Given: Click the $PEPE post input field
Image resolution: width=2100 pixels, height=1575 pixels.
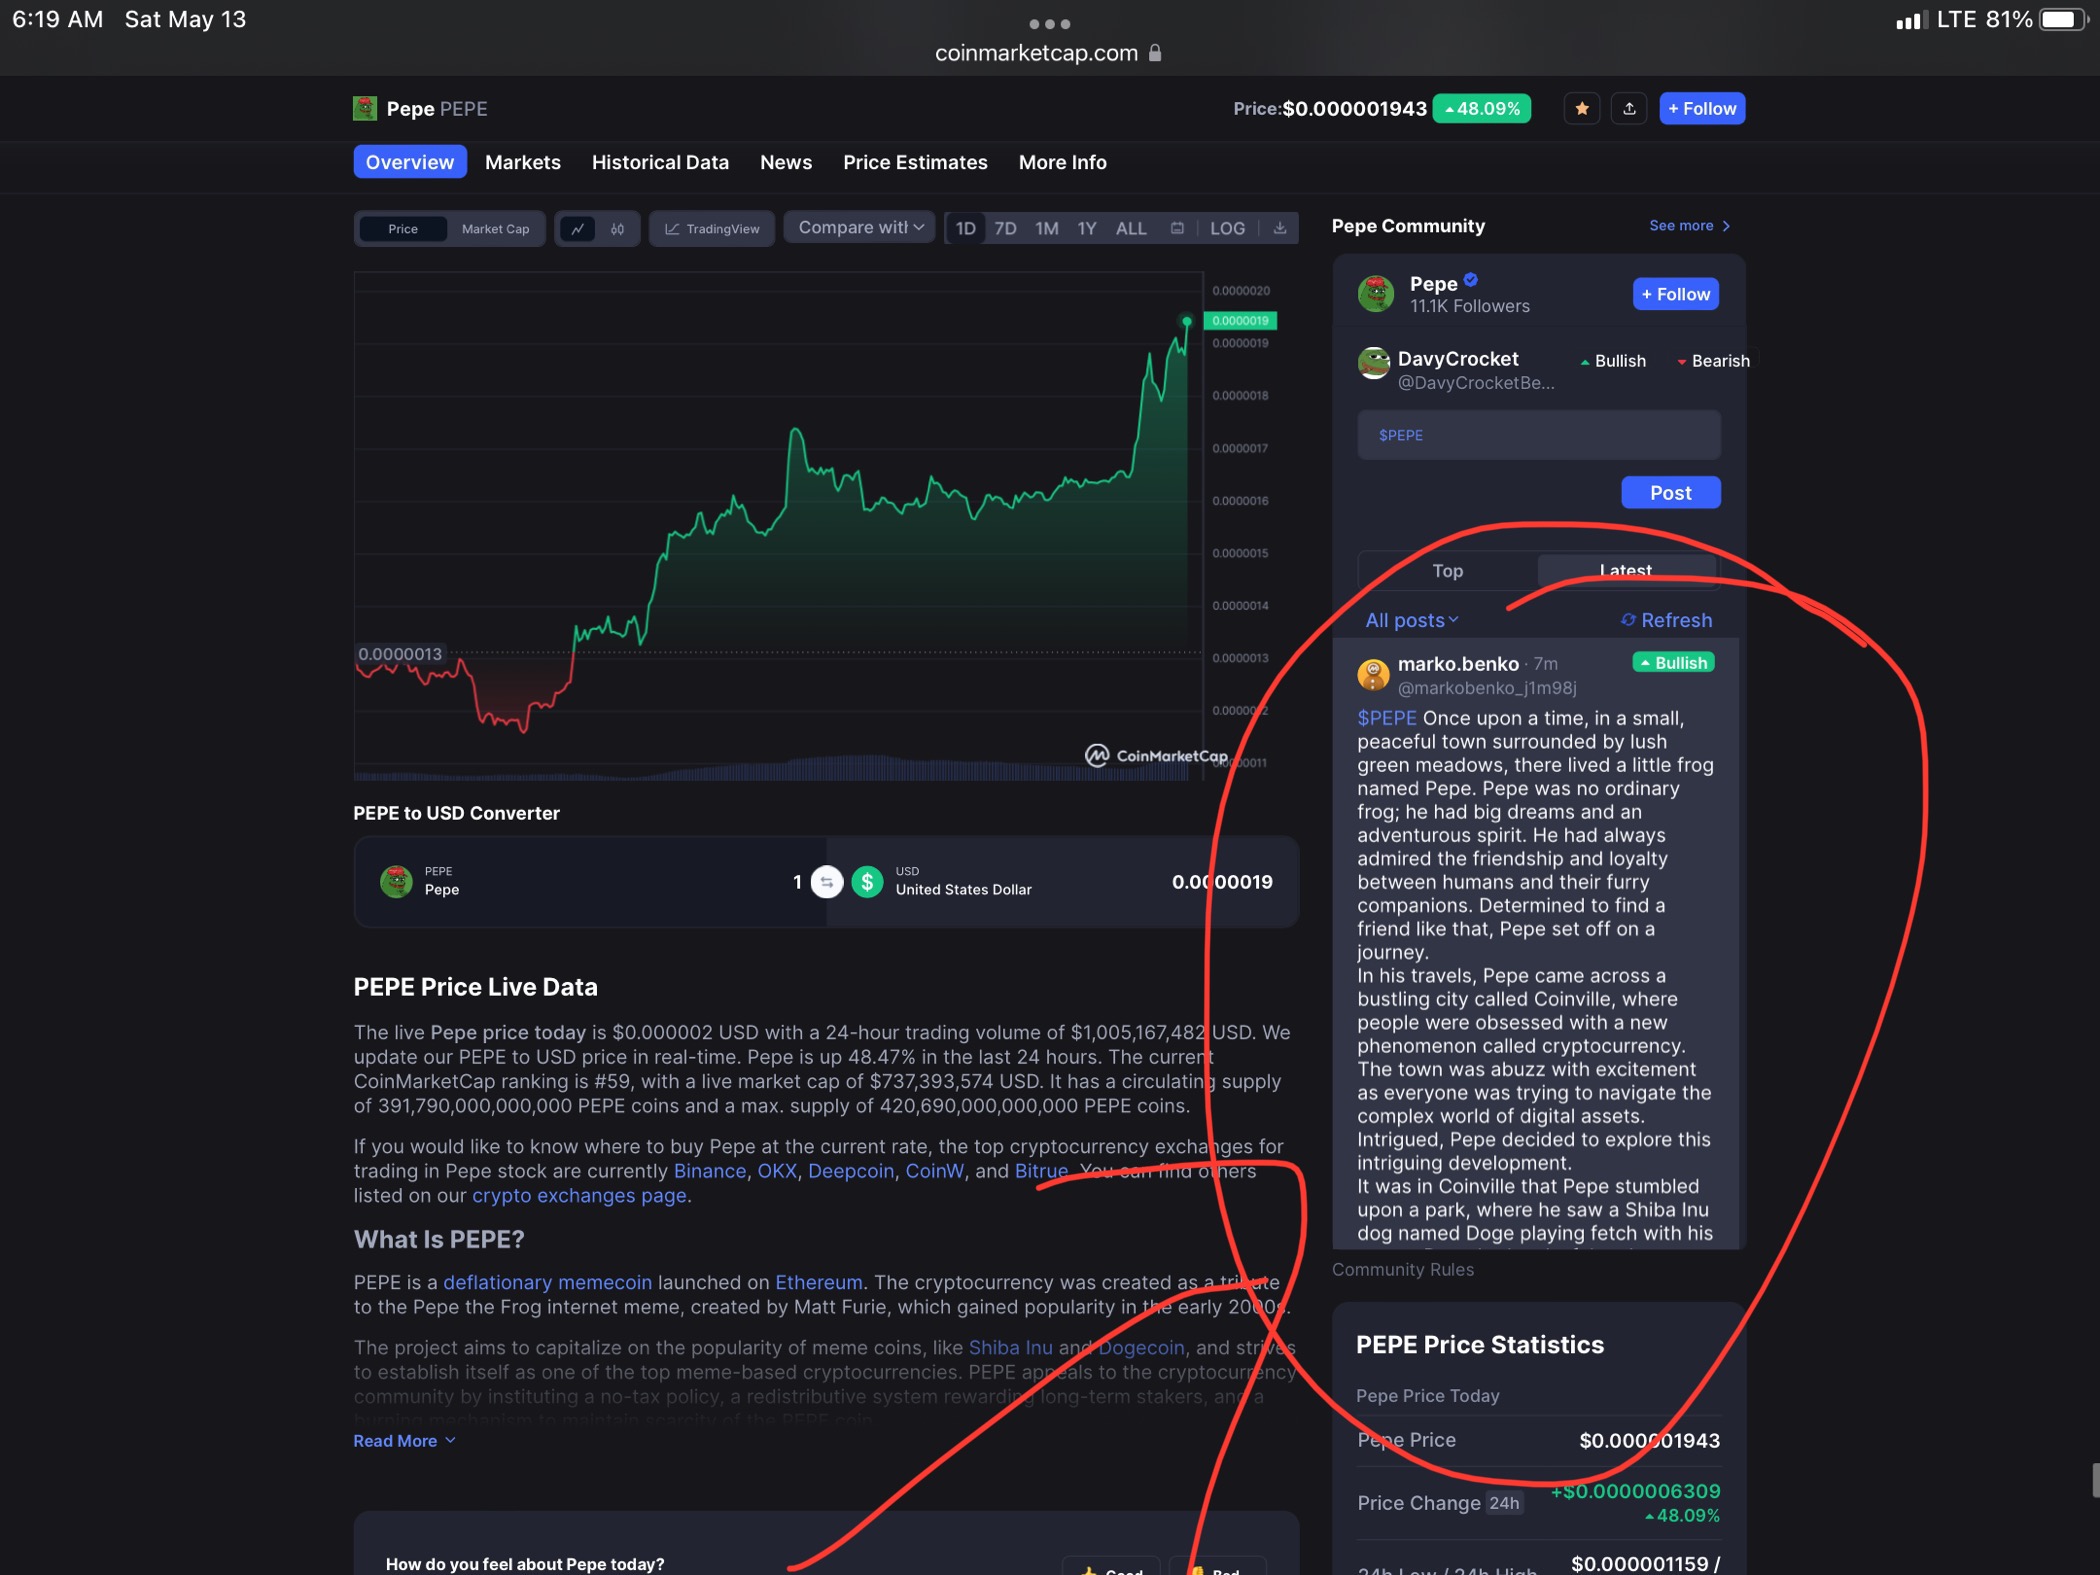Looking at the screenshot, I should [x=1538, y=435].
